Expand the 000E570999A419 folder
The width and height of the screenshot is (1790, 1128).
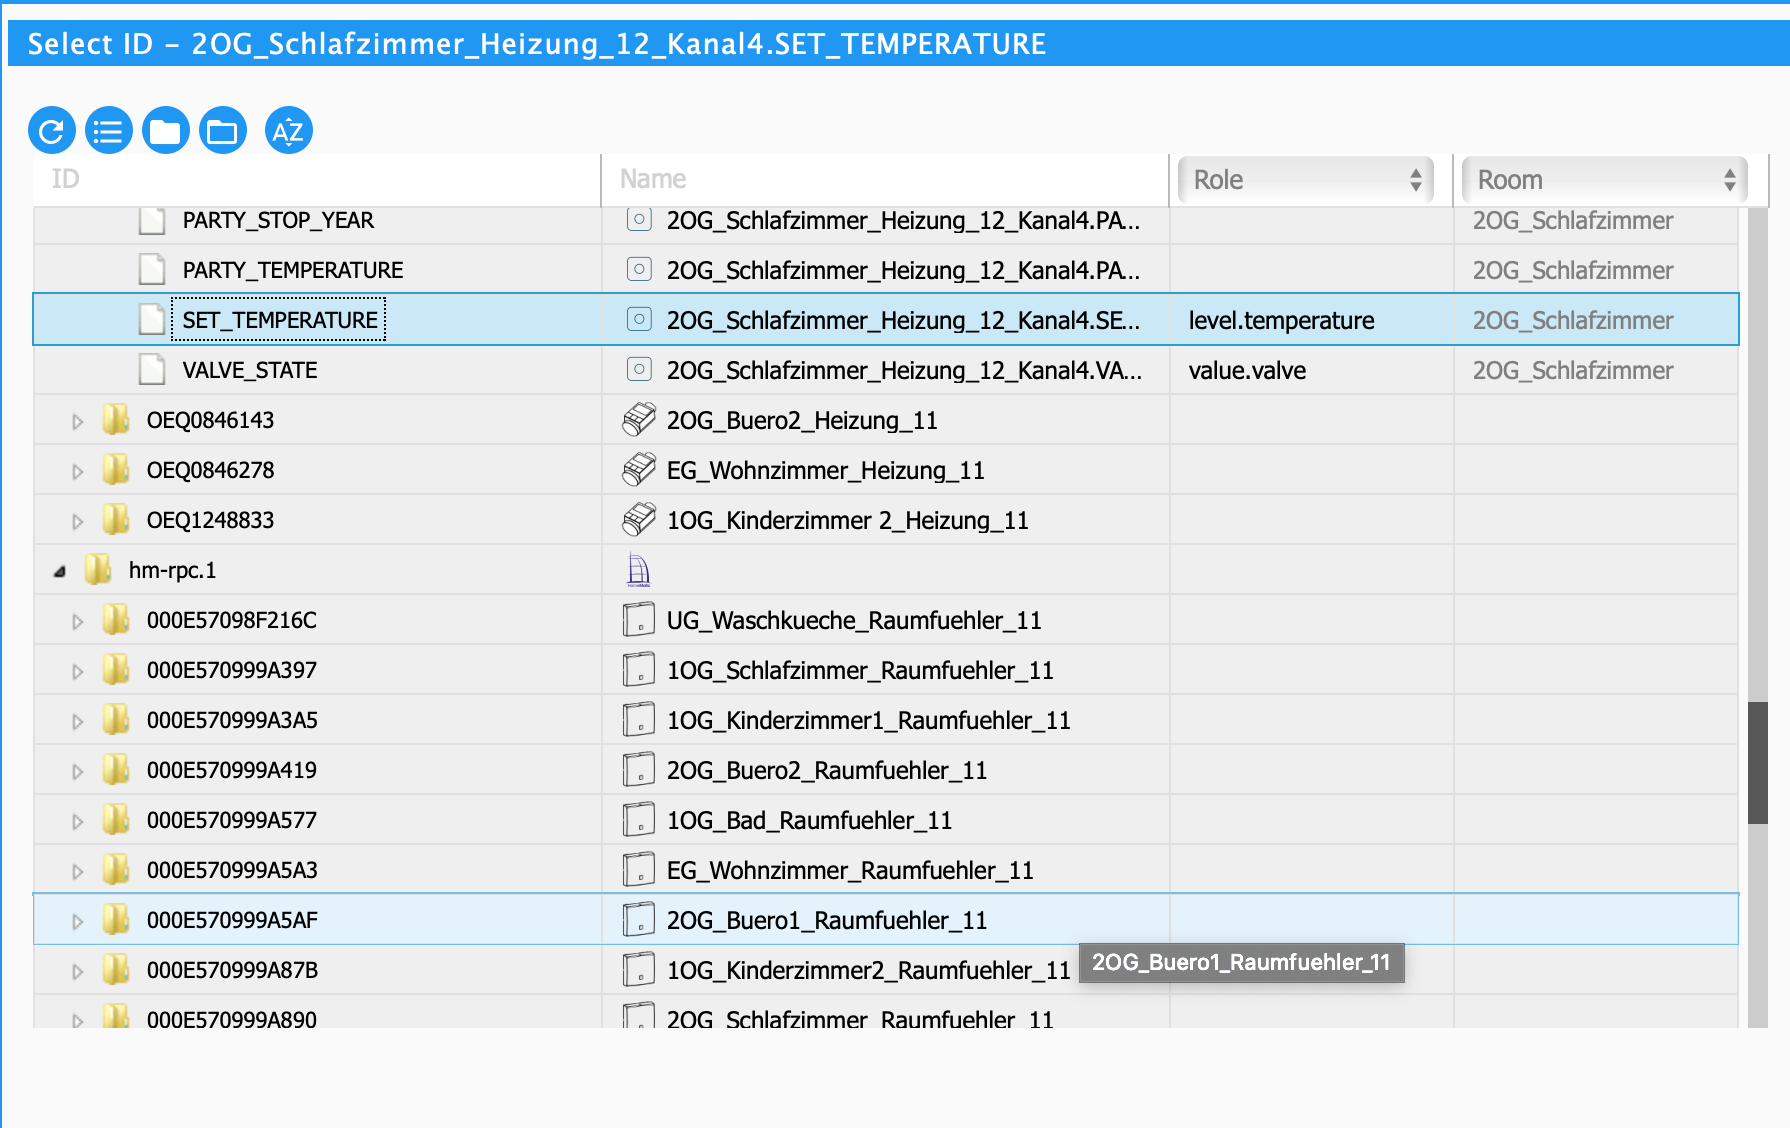click(77, 771)
